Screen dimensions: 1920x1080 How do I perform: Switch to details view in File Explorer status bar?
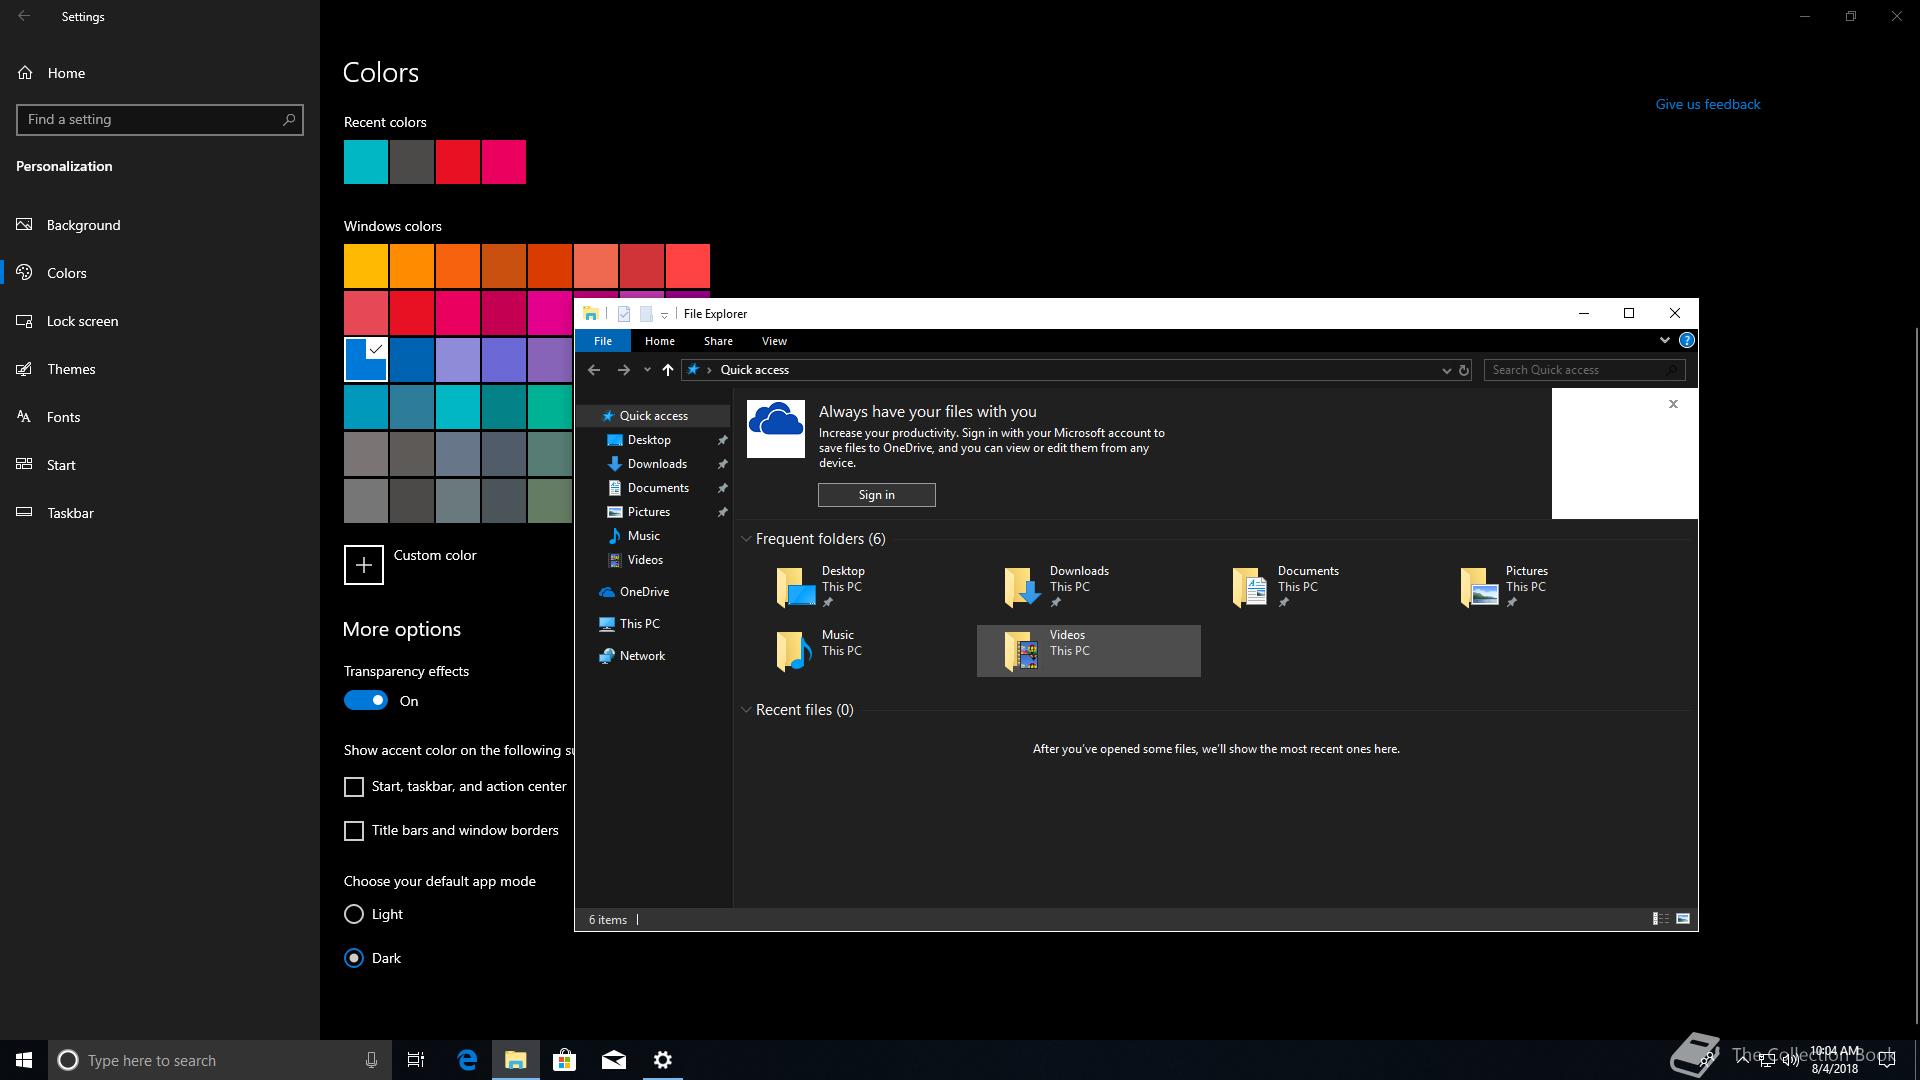click(x=1660, y=919)
